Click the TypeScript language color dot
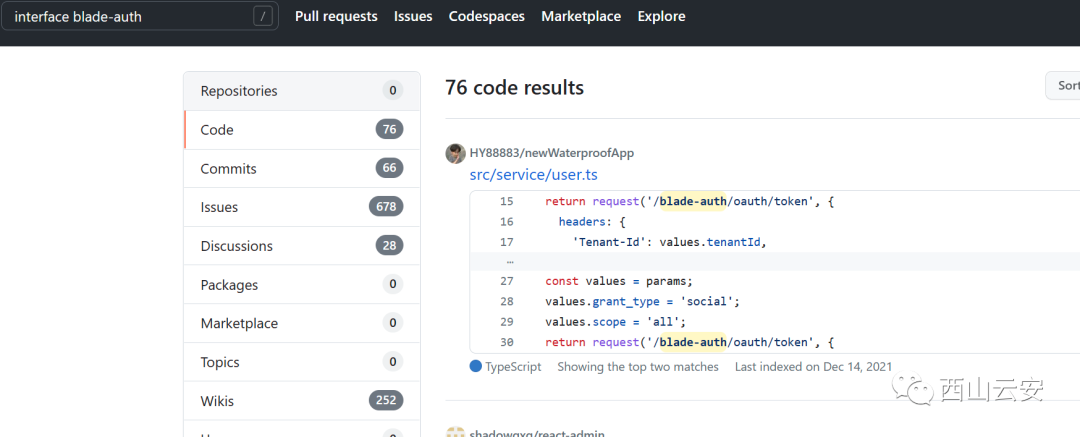Screen dimensions: 1080x437 click(x=476, y=367)
